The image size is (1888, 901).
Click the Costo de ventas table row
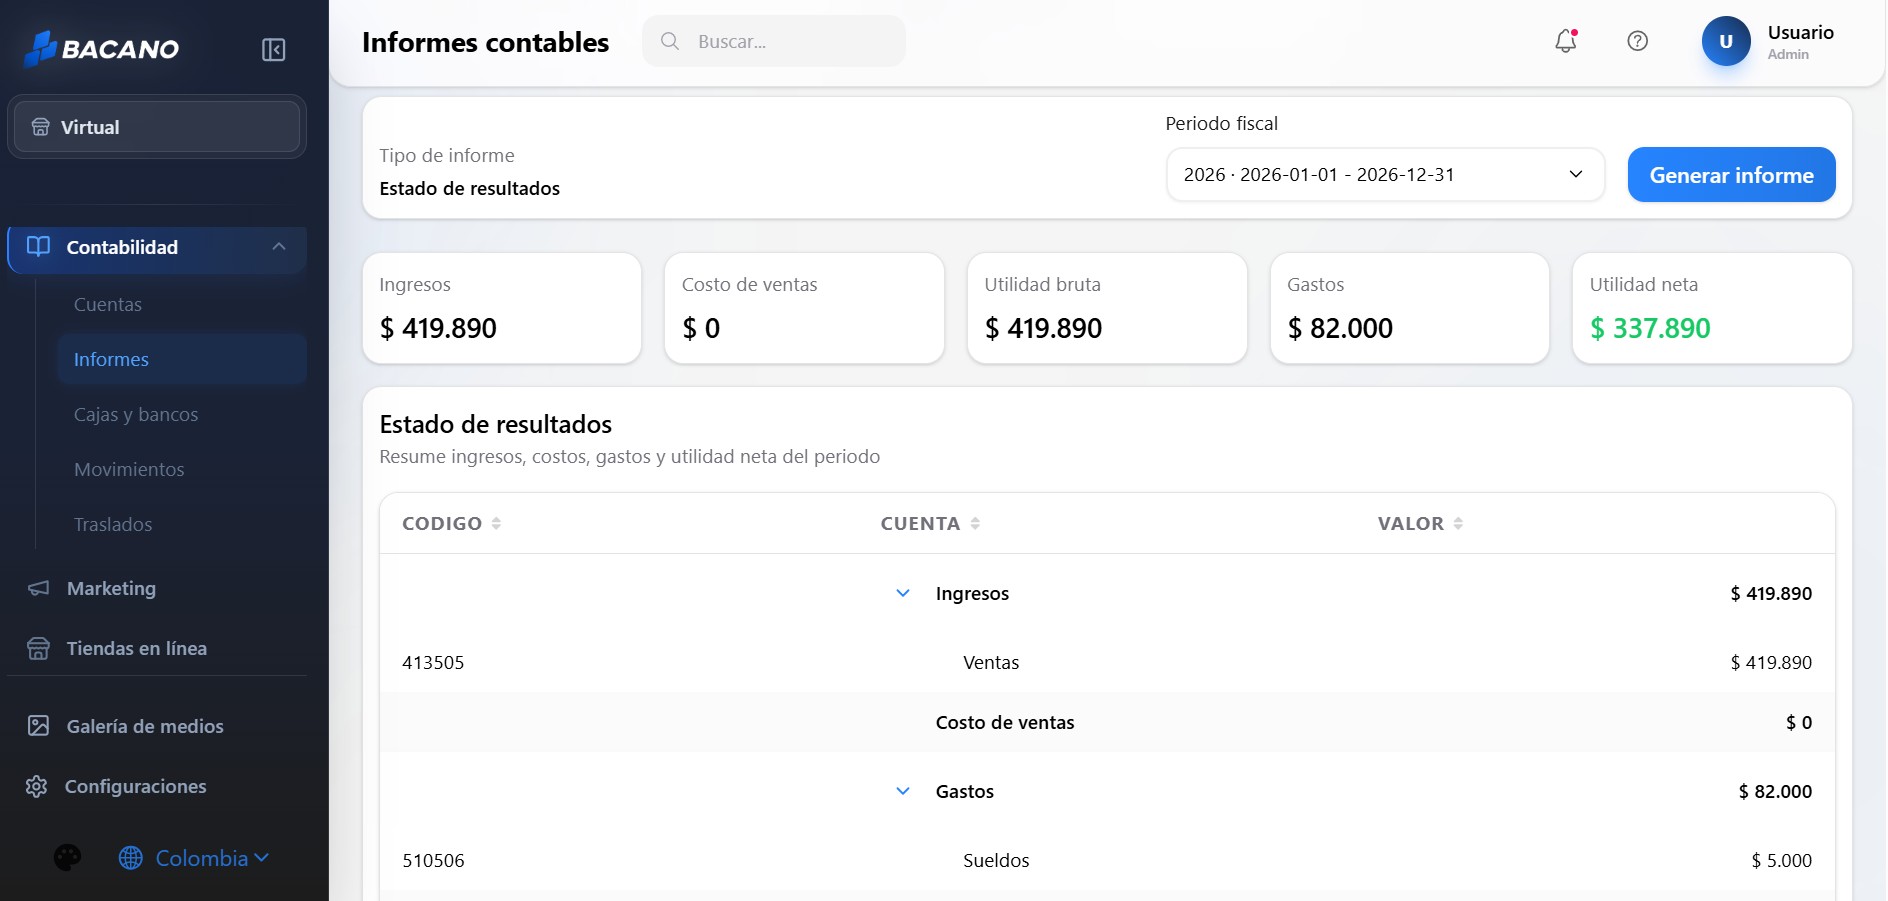coord(1107,722)
